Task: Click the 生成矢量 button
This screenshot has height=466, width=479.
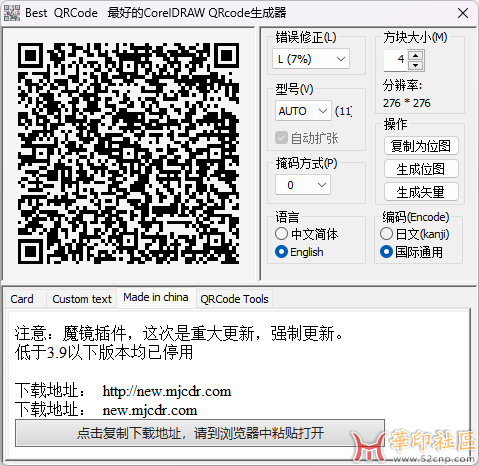Action: [421, 192]
